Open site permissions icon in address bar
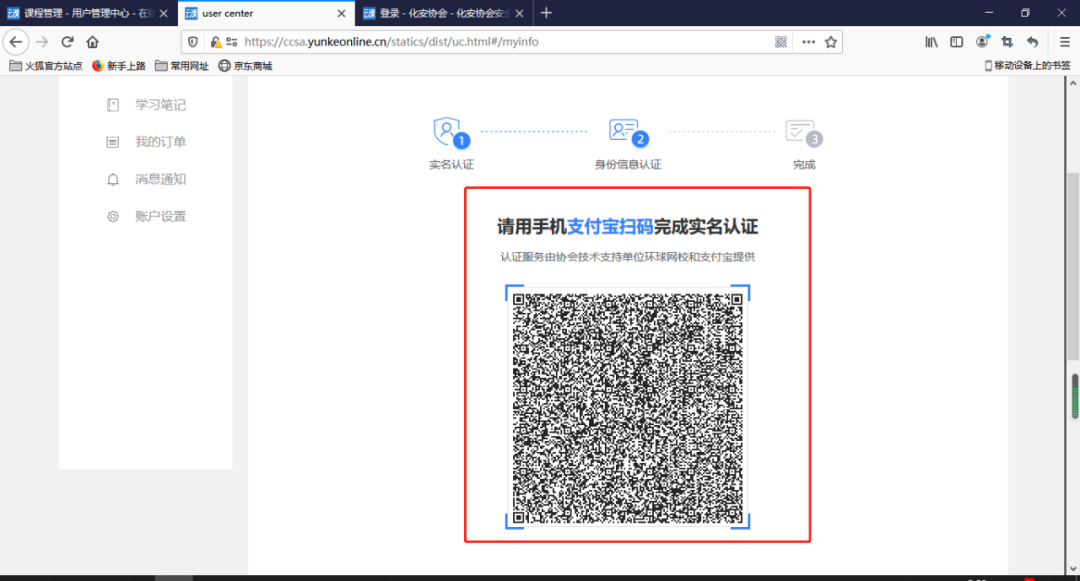Screen dimensions: 1080x581 click(x=231, y=42)
